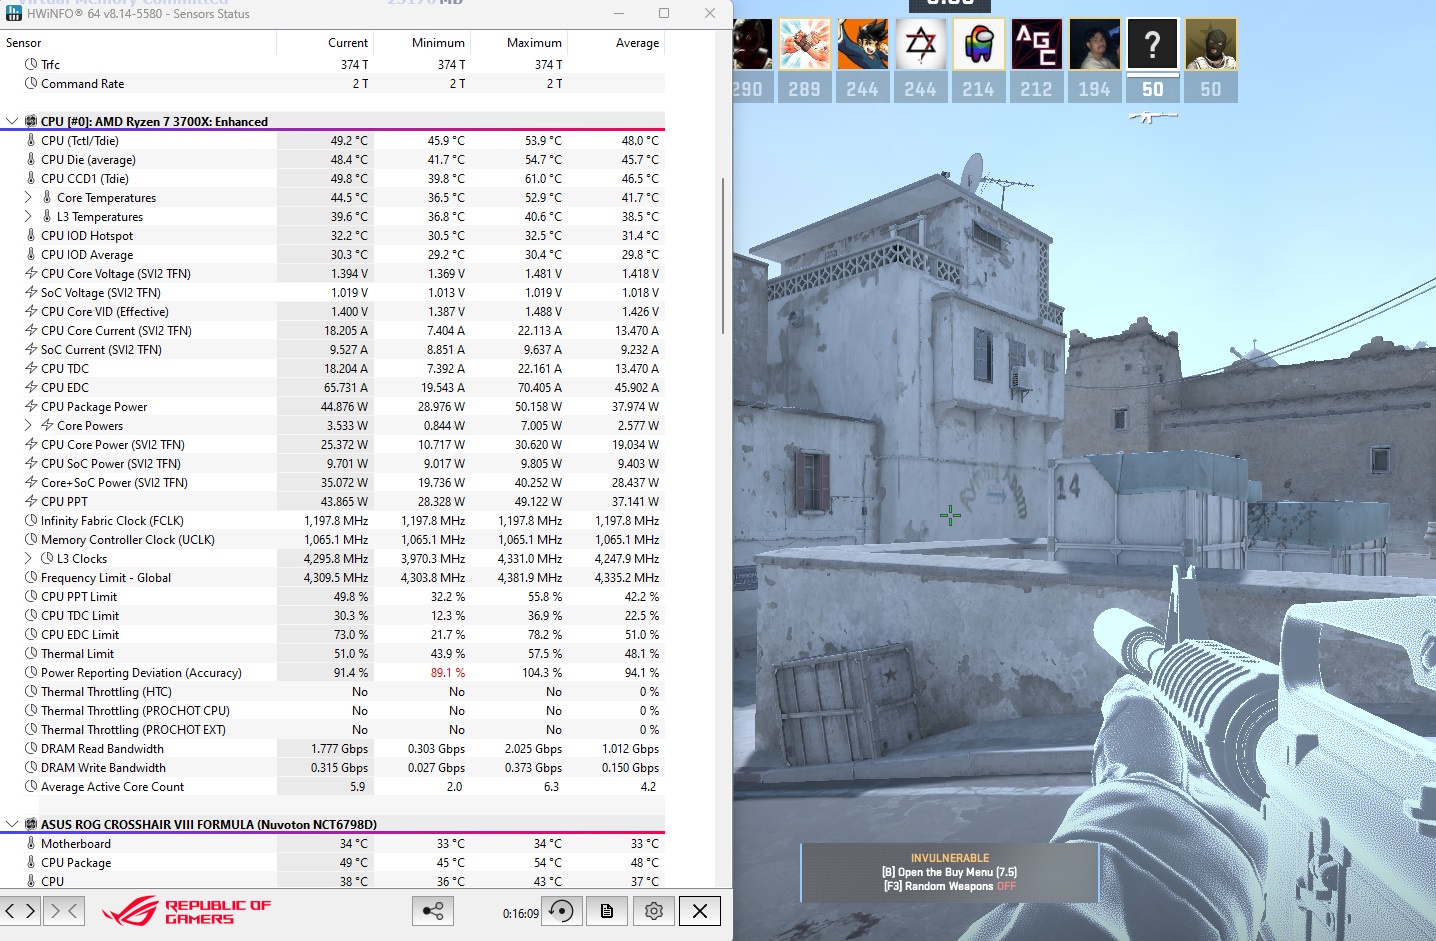Click the 0:16:09 elapsed time readout
The height and width of the screenshot is (941, 1436).
[x=521, y=913]
